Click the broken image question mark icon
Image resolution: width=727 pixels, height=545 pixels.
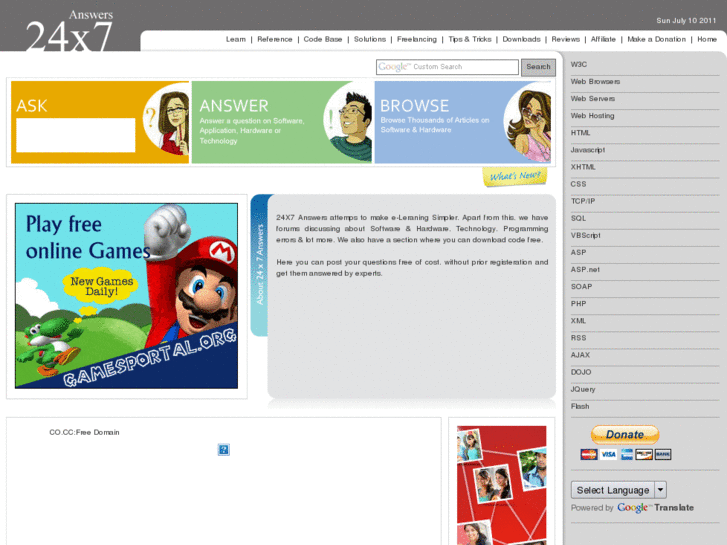point(223,449)
